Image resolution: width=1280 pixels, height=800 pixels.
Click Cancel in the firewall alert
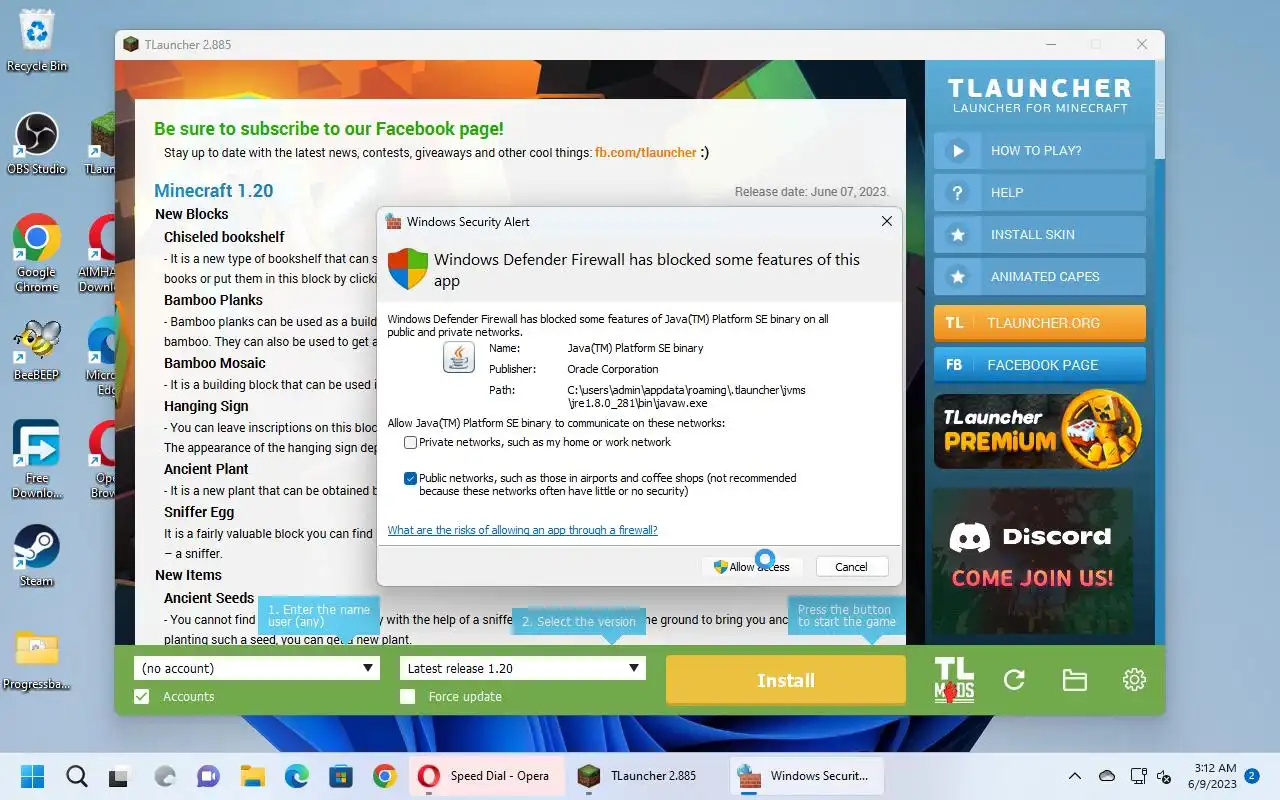point(852,566)
